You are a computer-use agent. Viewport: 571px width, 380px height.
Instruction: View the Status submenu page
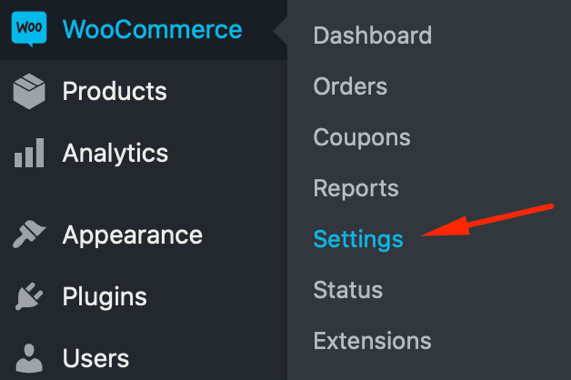[x=348, y=290]
